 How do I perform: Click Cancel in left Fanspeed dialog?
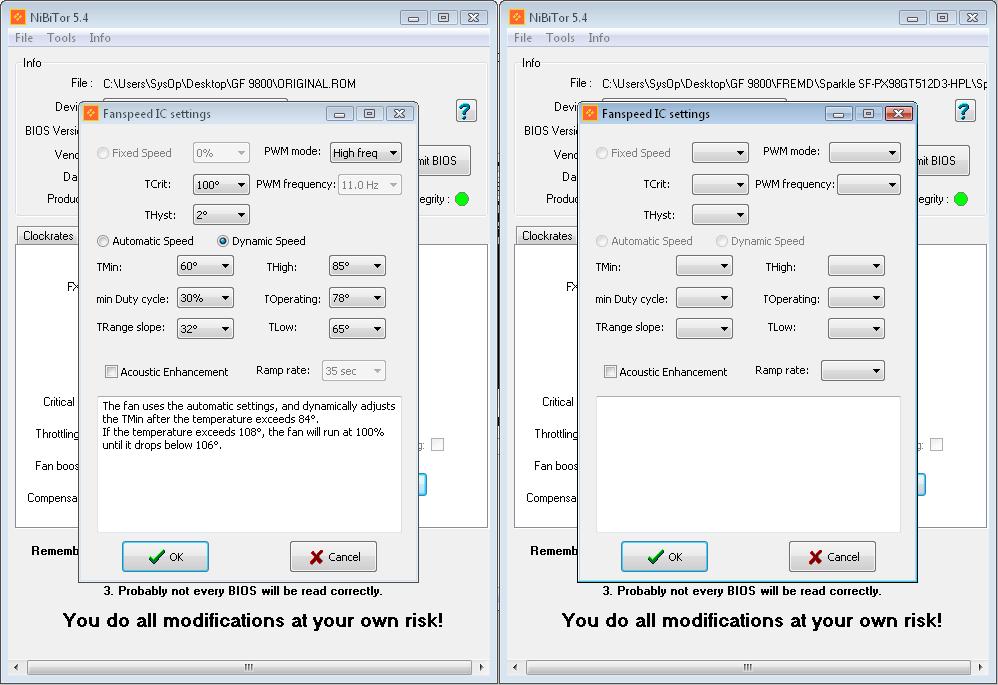[x=334, y=557]
